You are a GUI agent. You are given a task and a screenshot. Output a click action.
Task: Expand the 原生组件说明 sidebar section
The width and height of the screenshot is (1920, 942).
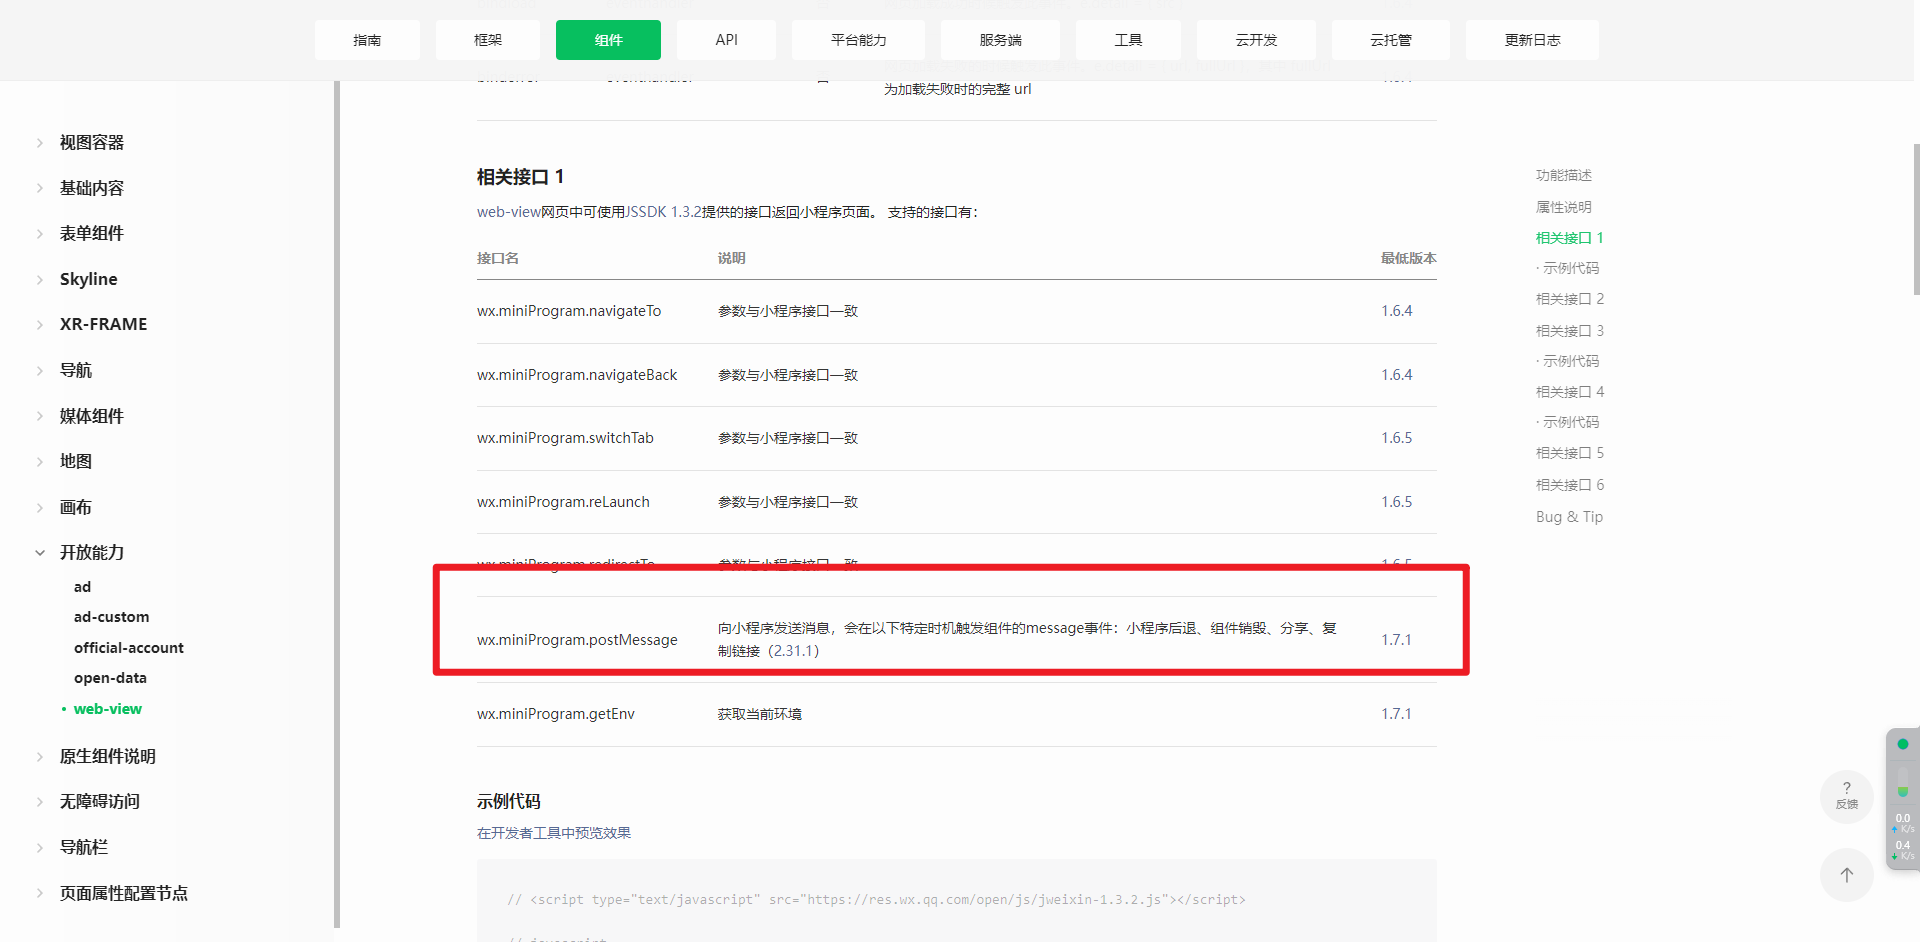107,756
